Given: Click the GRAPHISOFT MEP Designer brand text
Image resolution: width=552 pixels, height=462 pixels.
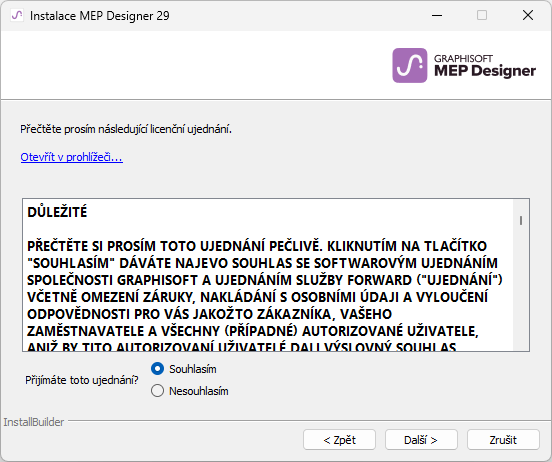Looking at the screenshot, I should (x=485, y=66).
